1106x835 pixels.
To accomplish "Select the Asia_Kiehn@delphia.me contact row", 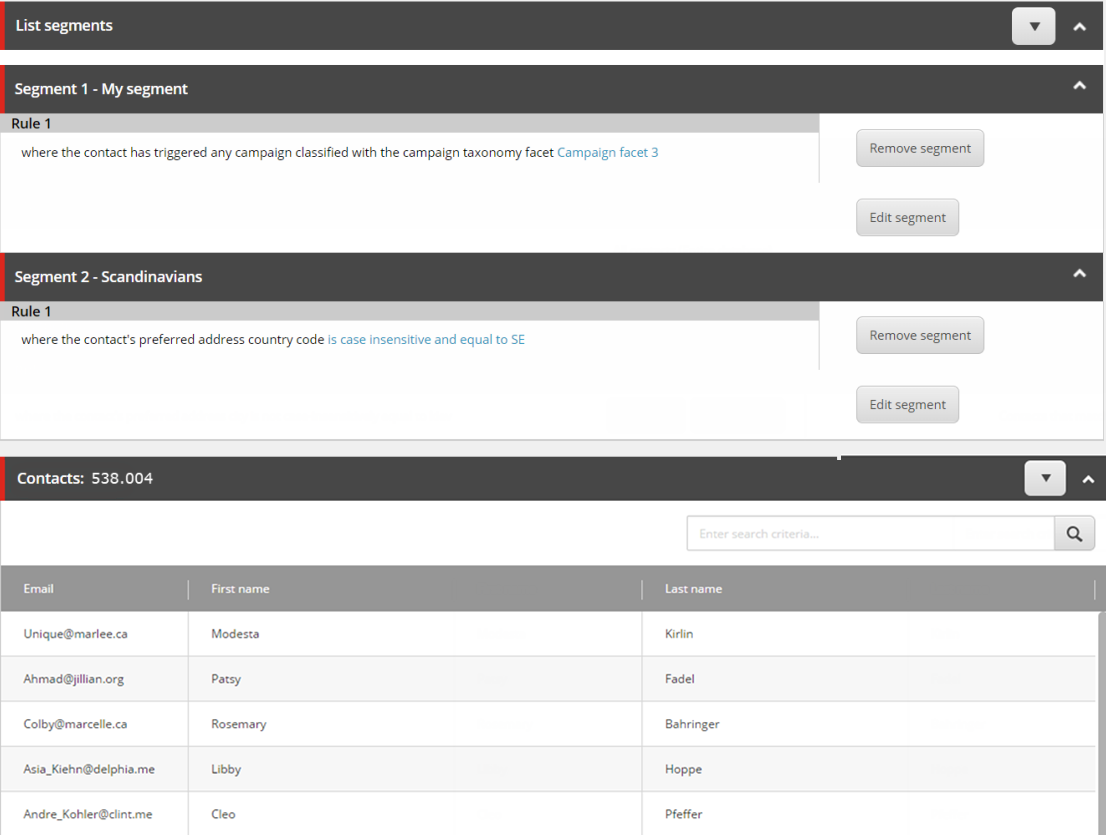I will (x=548, y=769).
